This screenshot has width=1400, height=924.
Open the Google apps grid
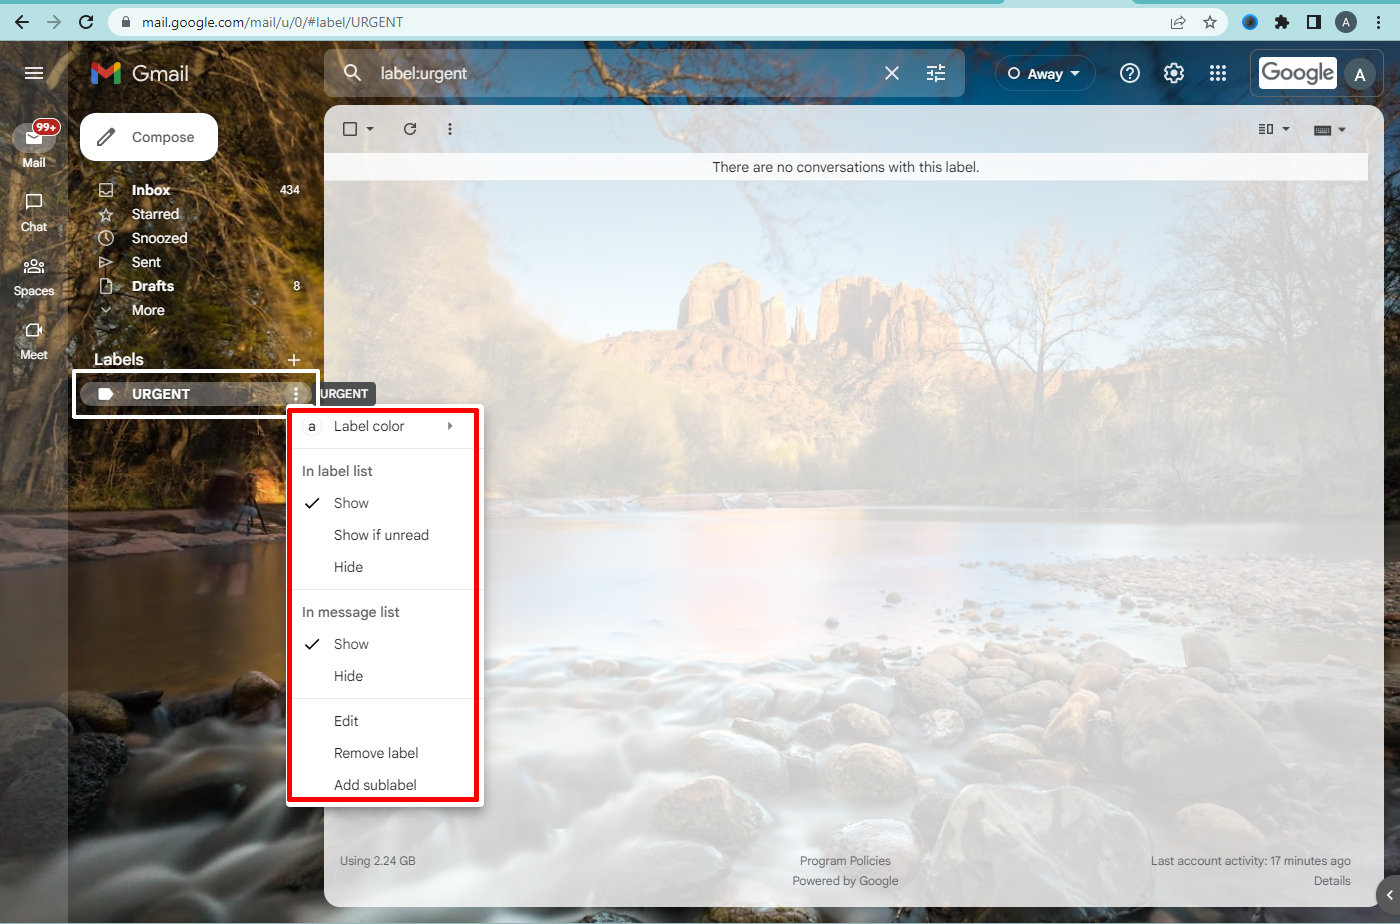(1217, 73)
